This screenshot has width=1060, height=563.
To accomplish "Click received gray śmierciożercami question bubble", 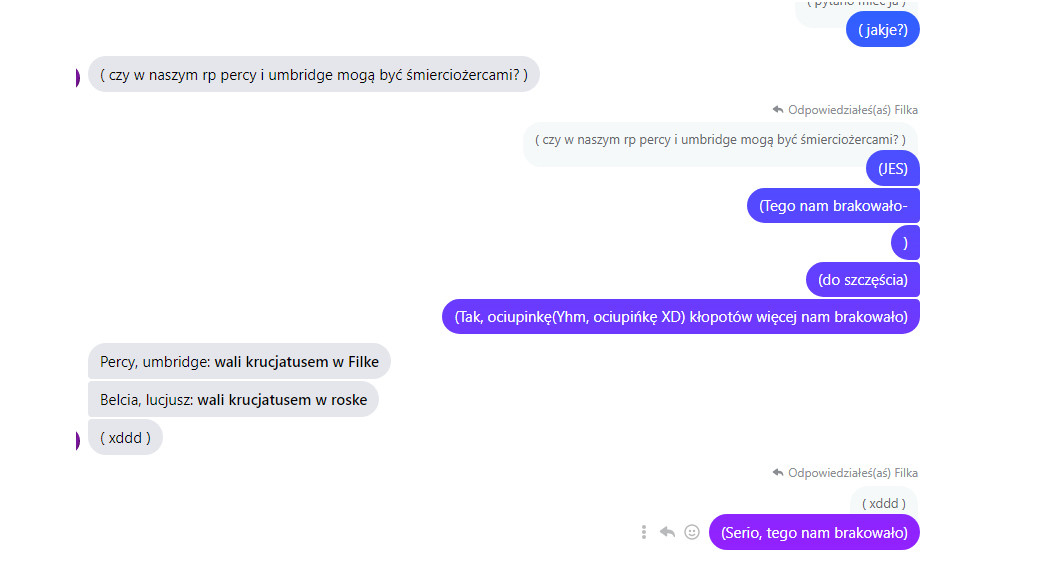I will click(314, 74).
